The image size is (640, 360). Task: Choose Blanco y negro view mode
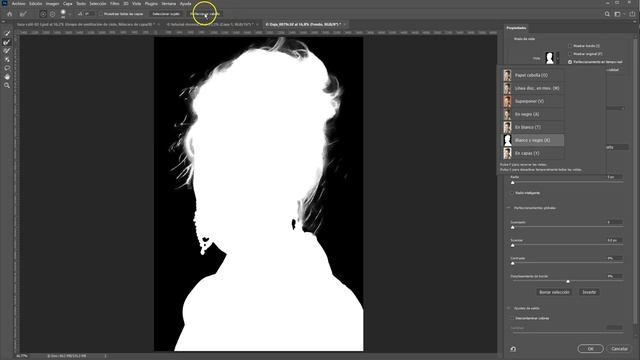pyautogui.click(x=533, y=140)
